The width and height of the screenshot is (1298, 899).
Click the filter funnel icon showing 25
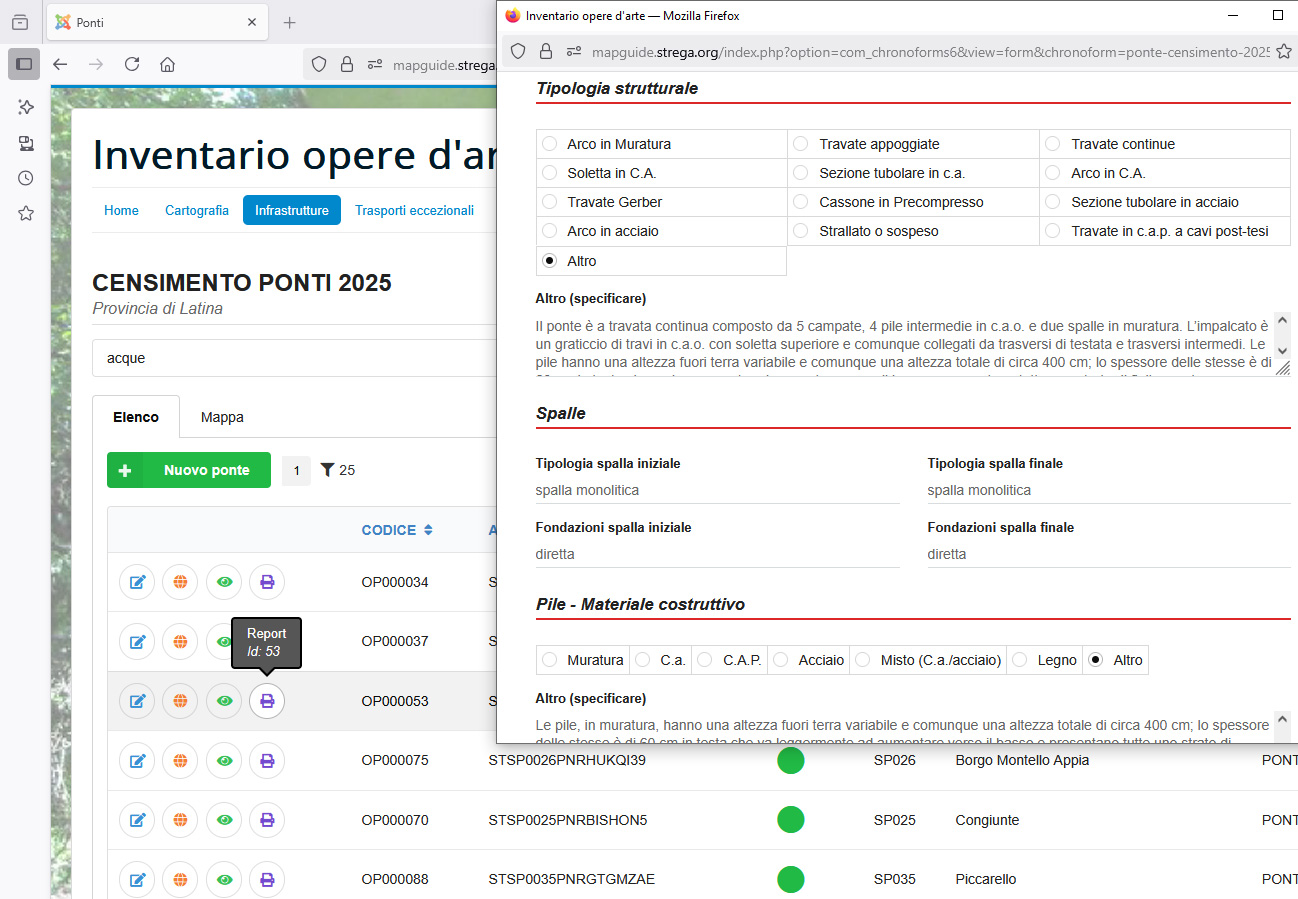[327, 470]
